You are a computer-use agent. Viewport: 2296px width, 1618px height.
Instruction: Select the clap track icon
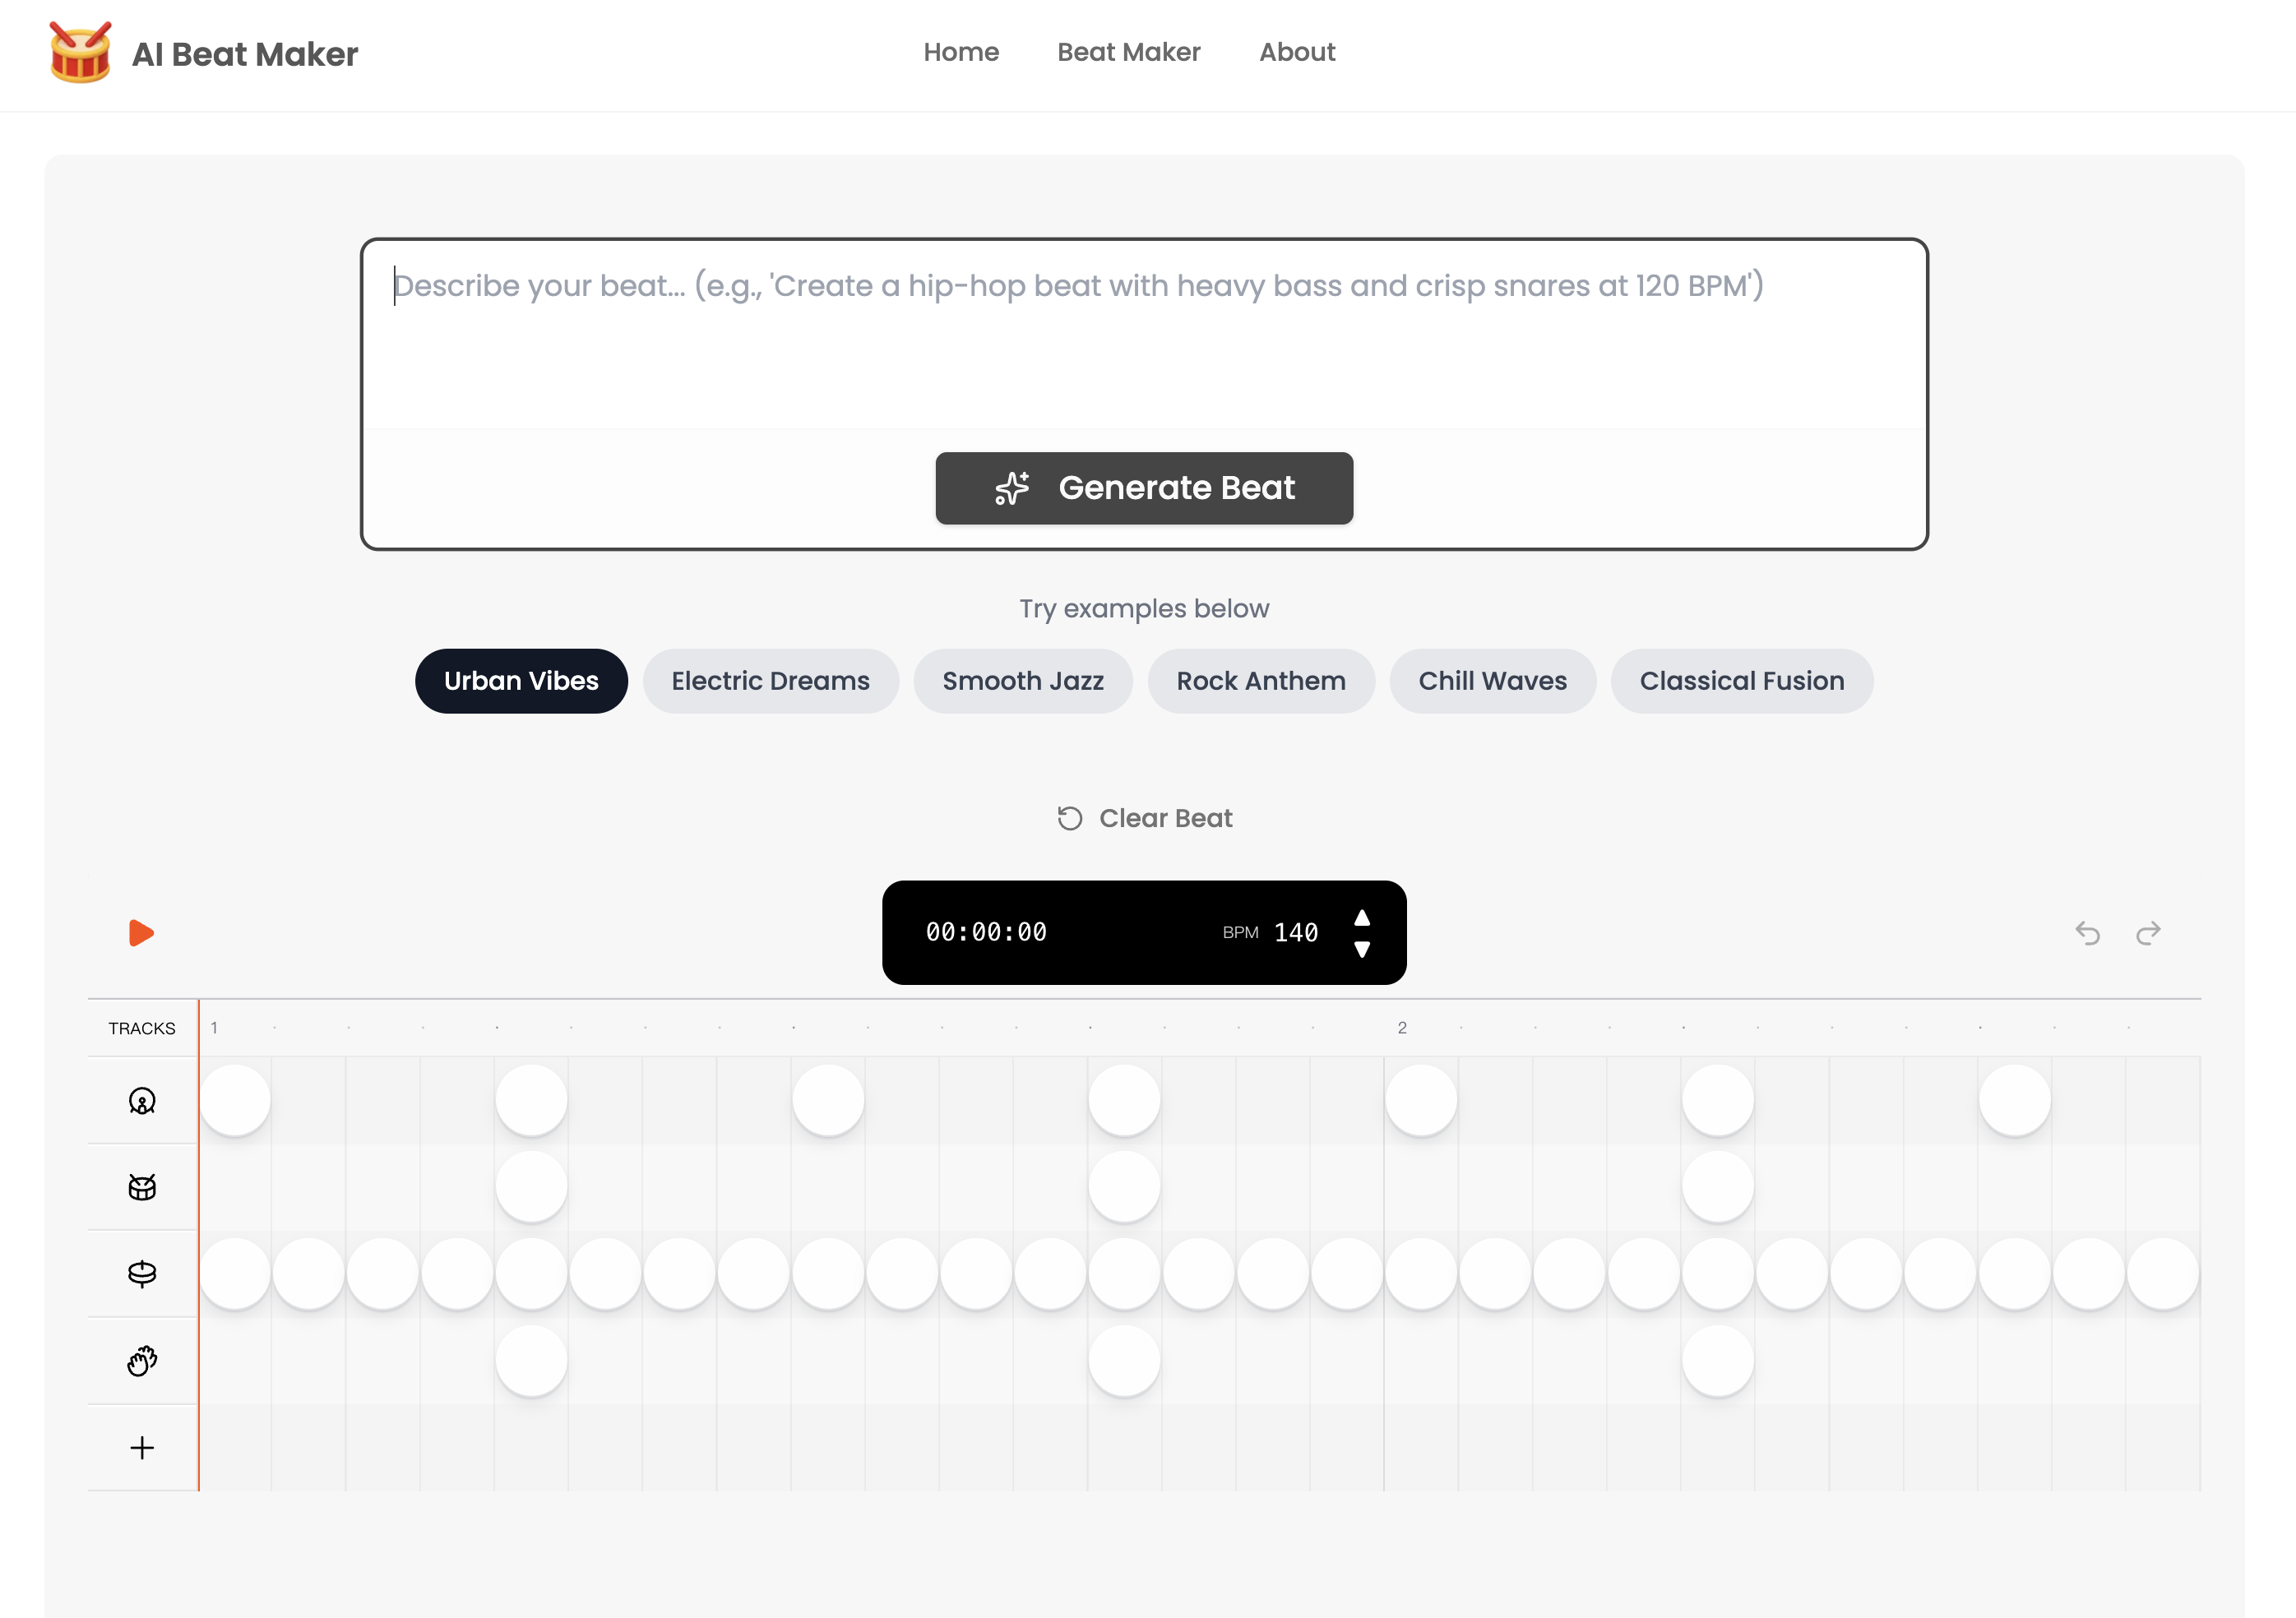142,1360
